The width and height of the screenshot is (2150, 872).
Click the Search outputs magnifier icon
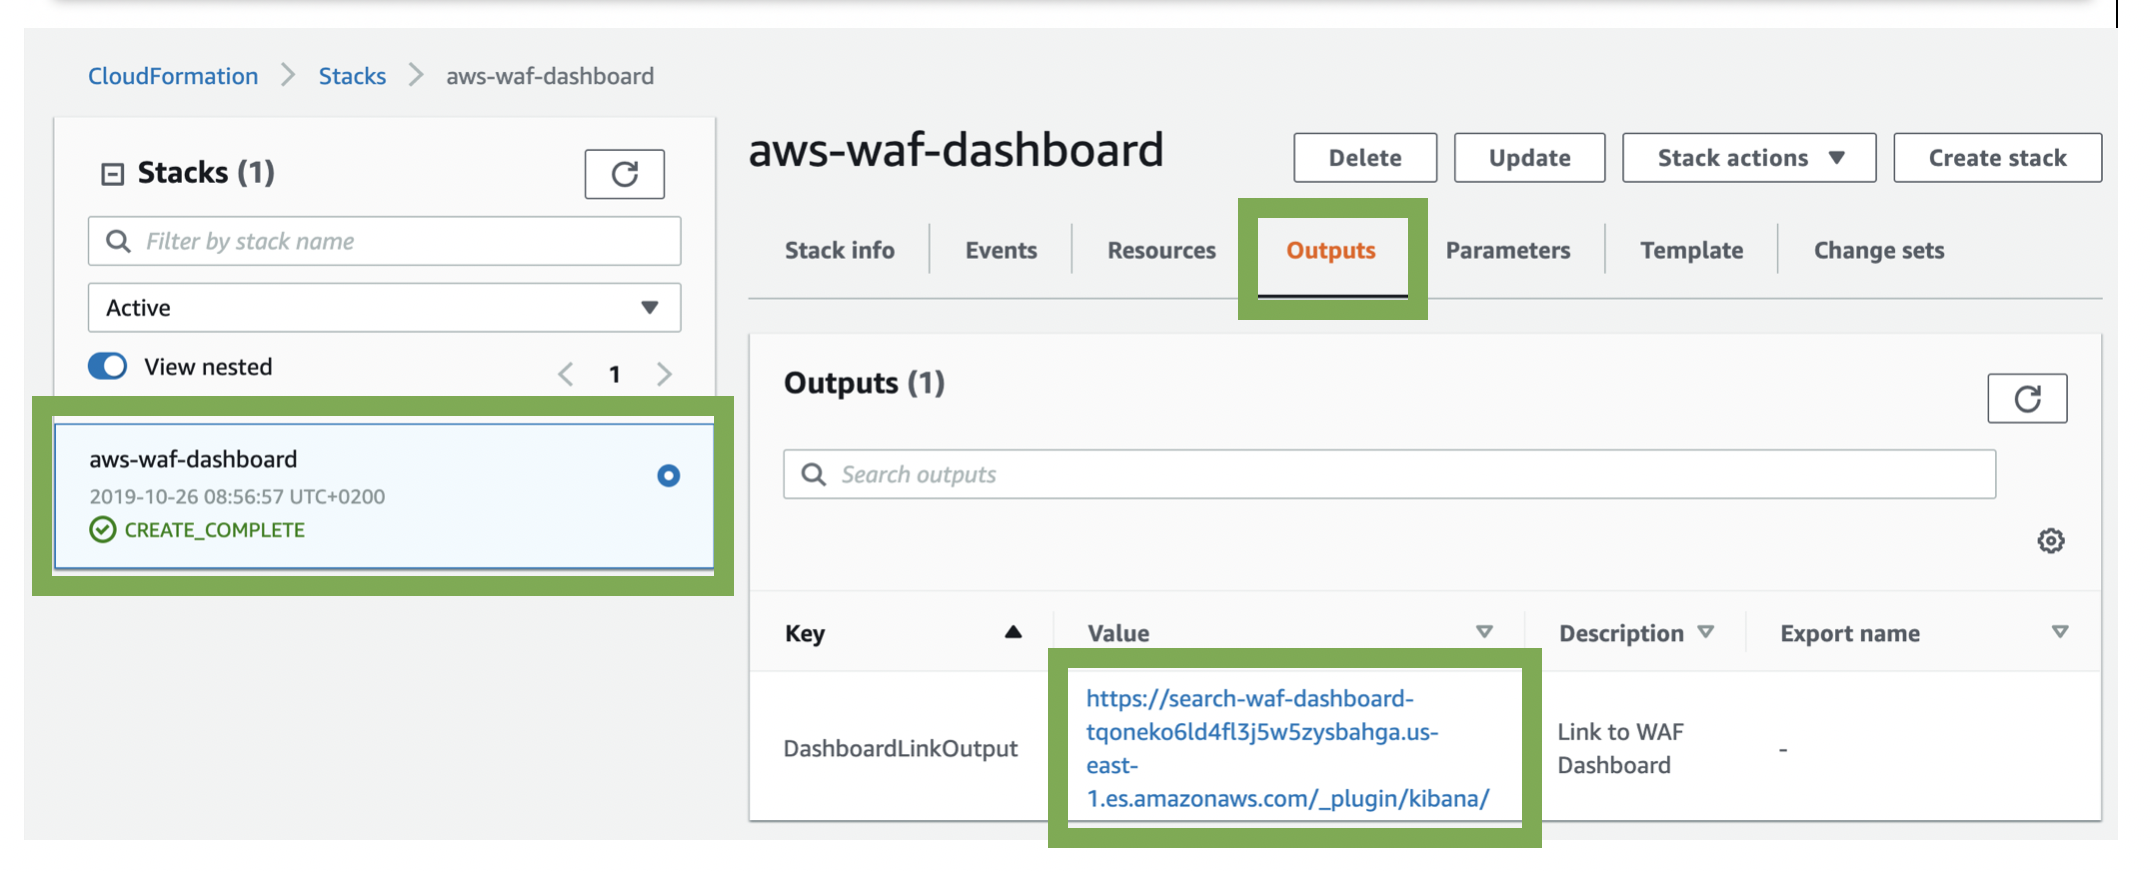coord(814,474)
